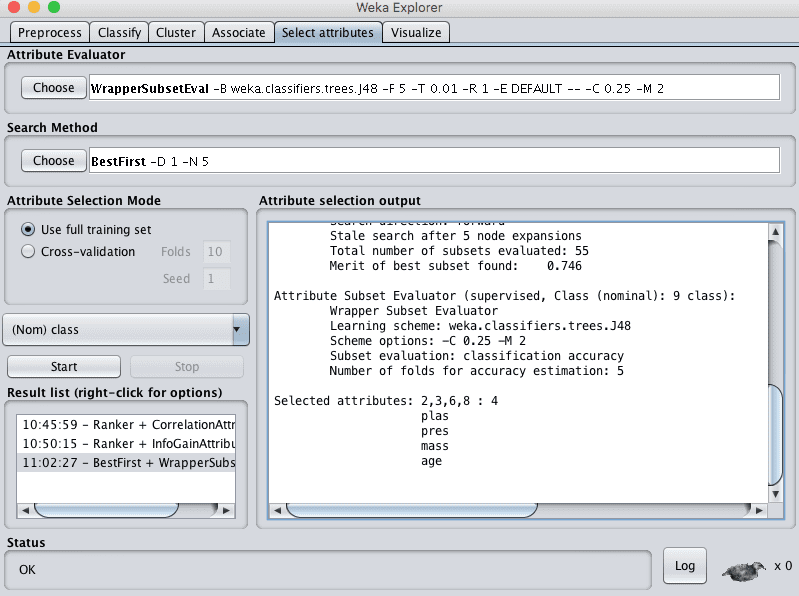This screenshot has width=799, height=596.
Task: Click the 'Wrapper Subset Evaluator' output line
Action: tap(414, 311)
